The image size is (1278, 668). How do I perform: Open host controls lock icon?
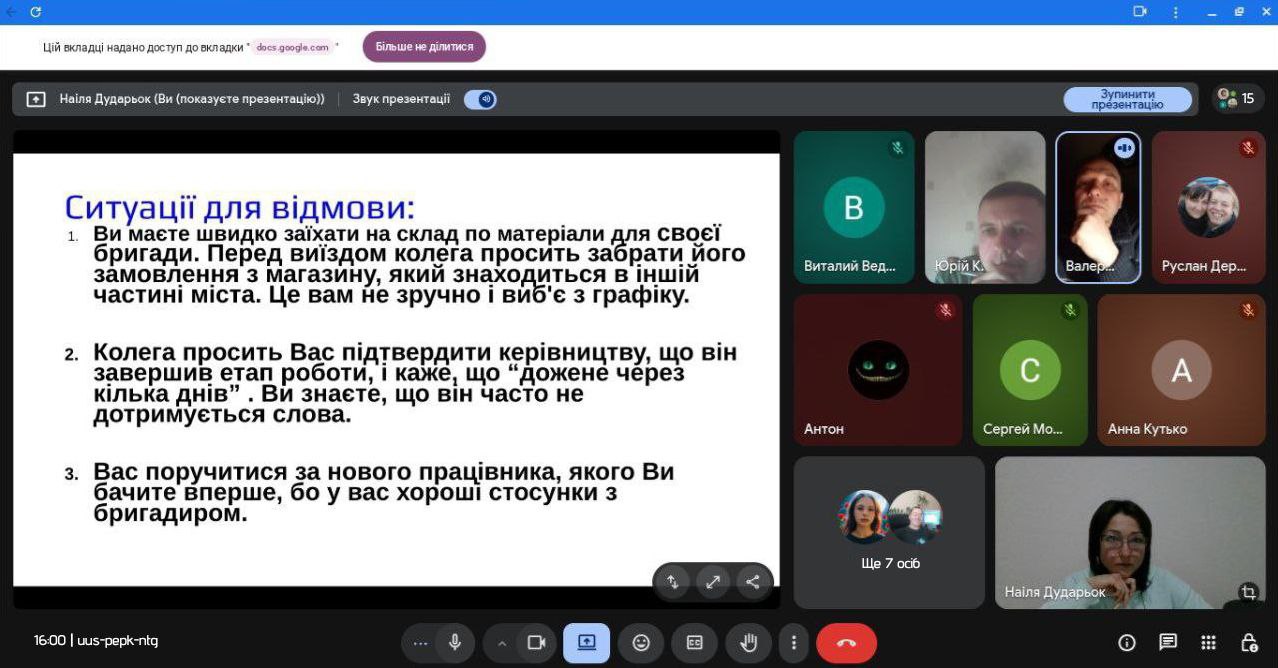1248,643
